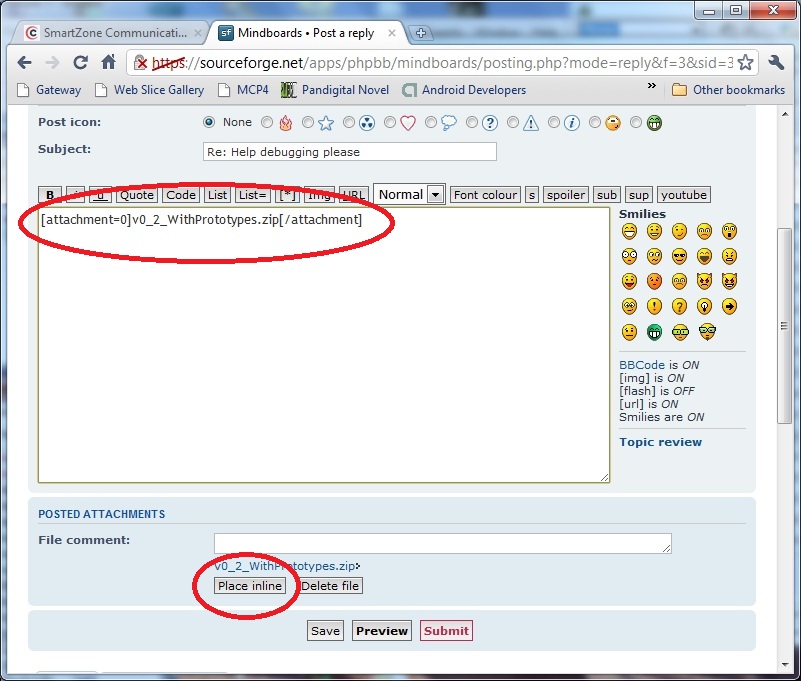The height and width of the screenshot is (681, 801).
Task: Insert the exclamation mark smiley
Action: click(654, 307)
